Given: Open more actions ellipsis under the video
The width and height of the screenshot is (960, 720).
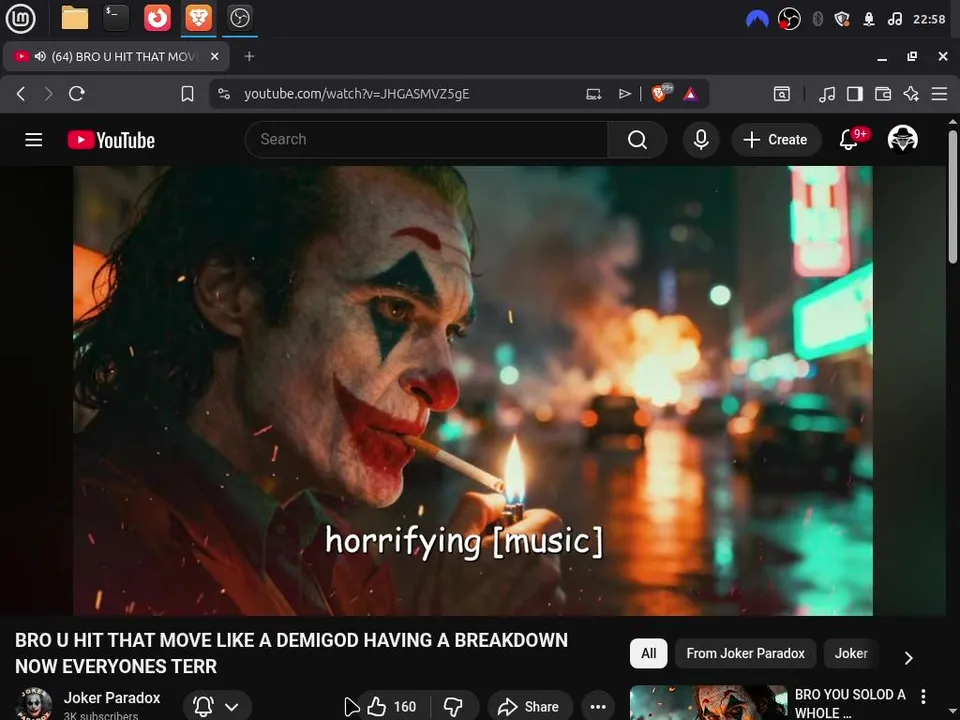Looking at the screenshot, I should [598, 707].
